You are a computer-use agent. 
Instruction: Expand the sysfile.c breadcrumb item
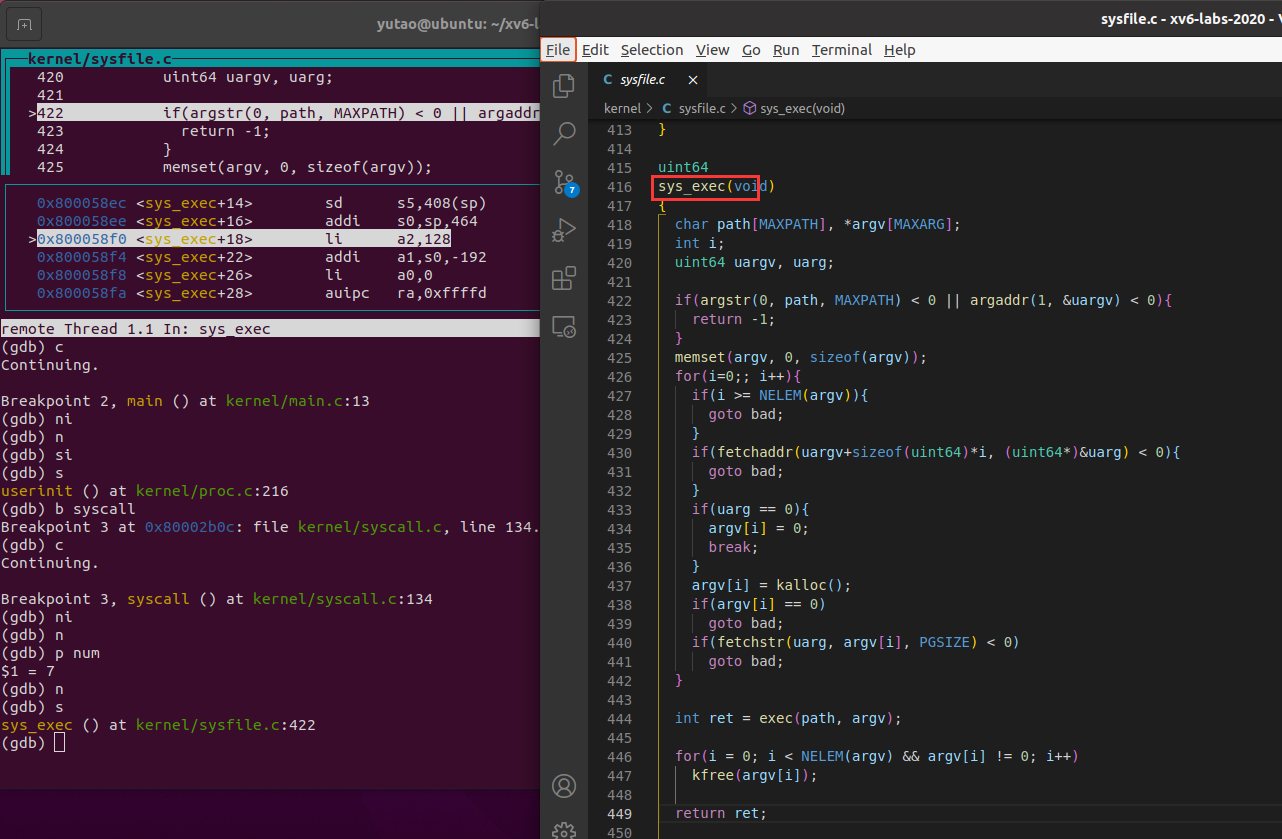point(701,108)
